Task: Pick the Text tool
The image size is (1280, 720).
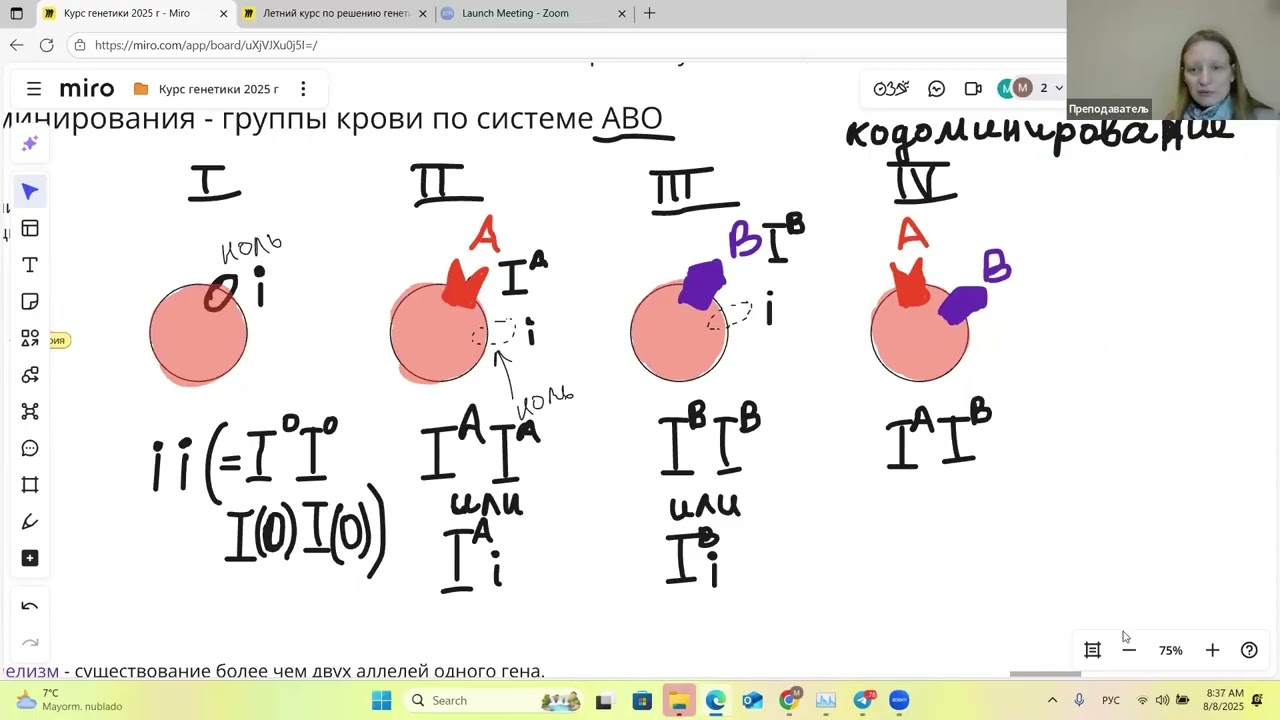Action: point(30,265)
